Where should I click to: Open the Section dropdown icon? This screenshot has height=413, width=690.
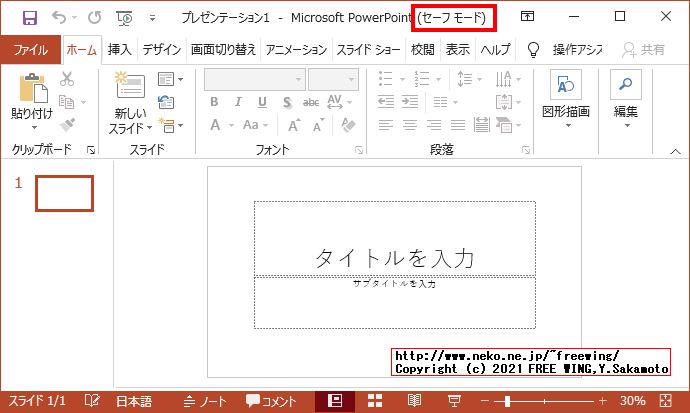(x=170, y=125)
